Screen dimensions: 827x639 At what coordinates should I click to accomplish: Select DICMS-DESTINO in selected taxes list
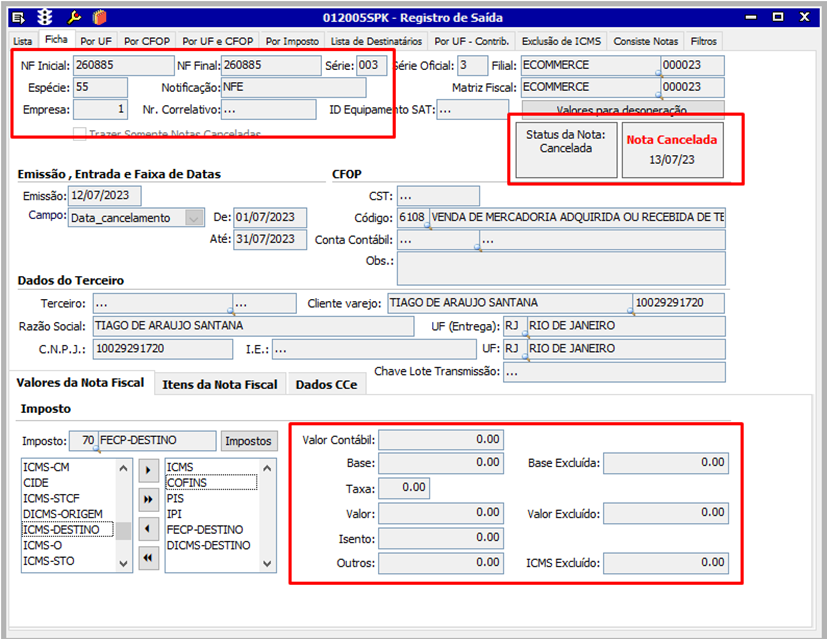pos(208,546)
